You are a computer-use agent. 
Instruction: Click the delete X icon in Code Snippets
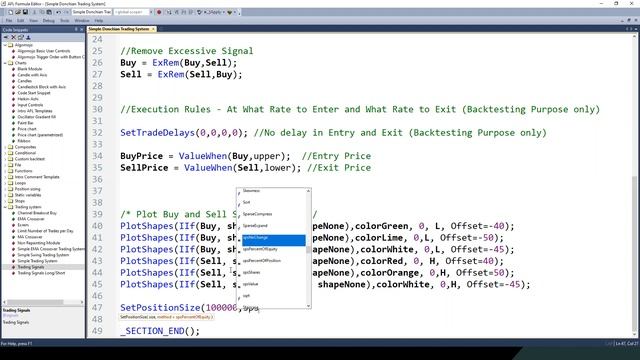13,37
